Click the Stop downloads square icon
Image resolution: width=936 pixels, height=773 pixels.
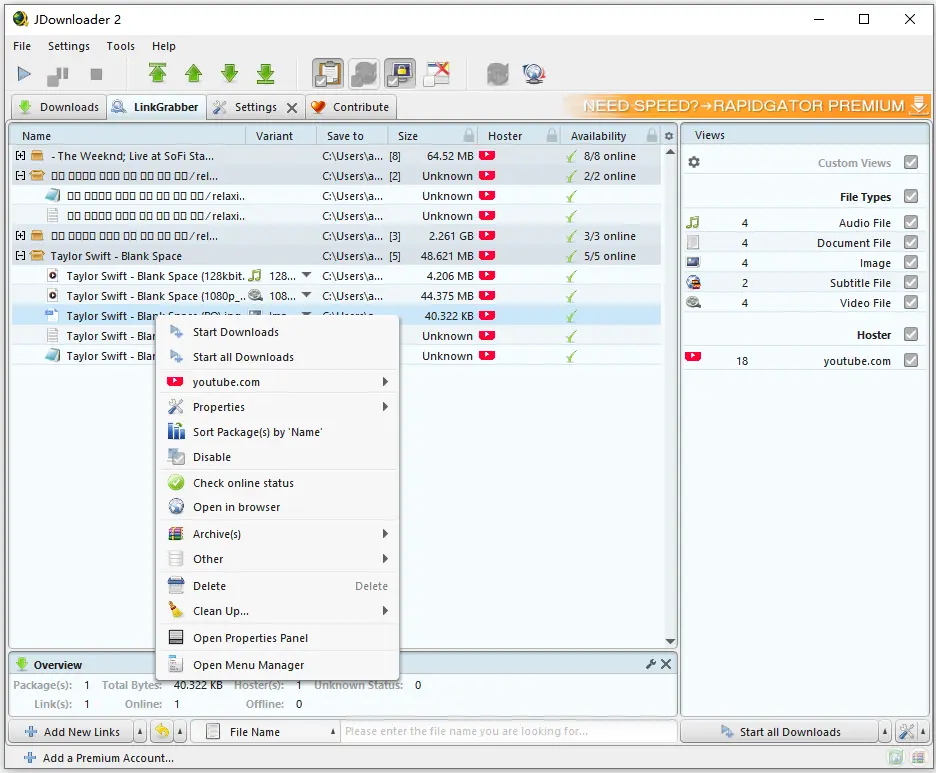(x=96, y=74)
